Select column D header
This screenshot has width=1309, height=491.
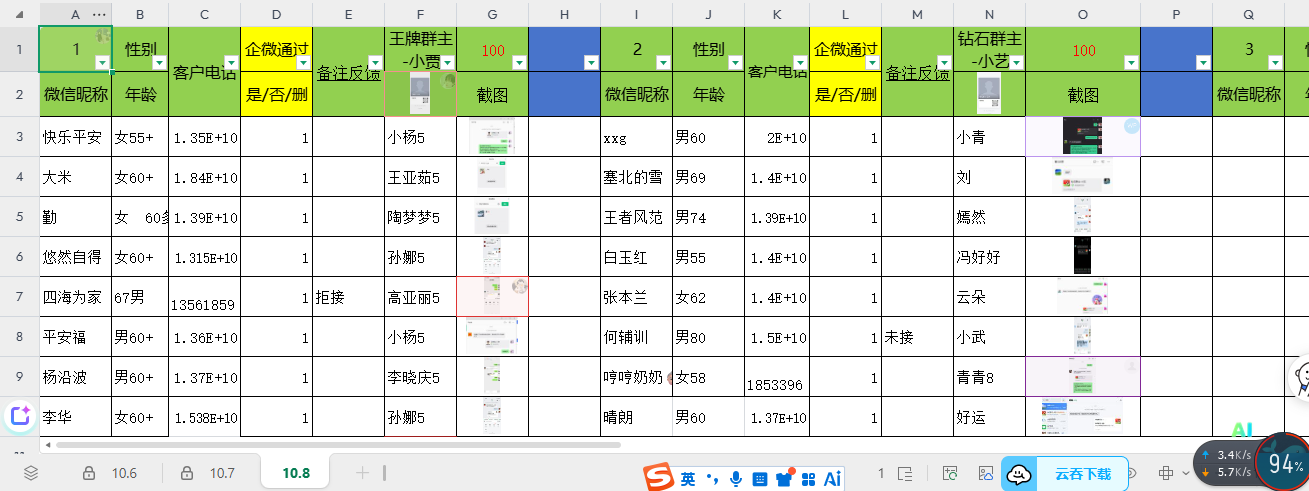tap(276, 14)
